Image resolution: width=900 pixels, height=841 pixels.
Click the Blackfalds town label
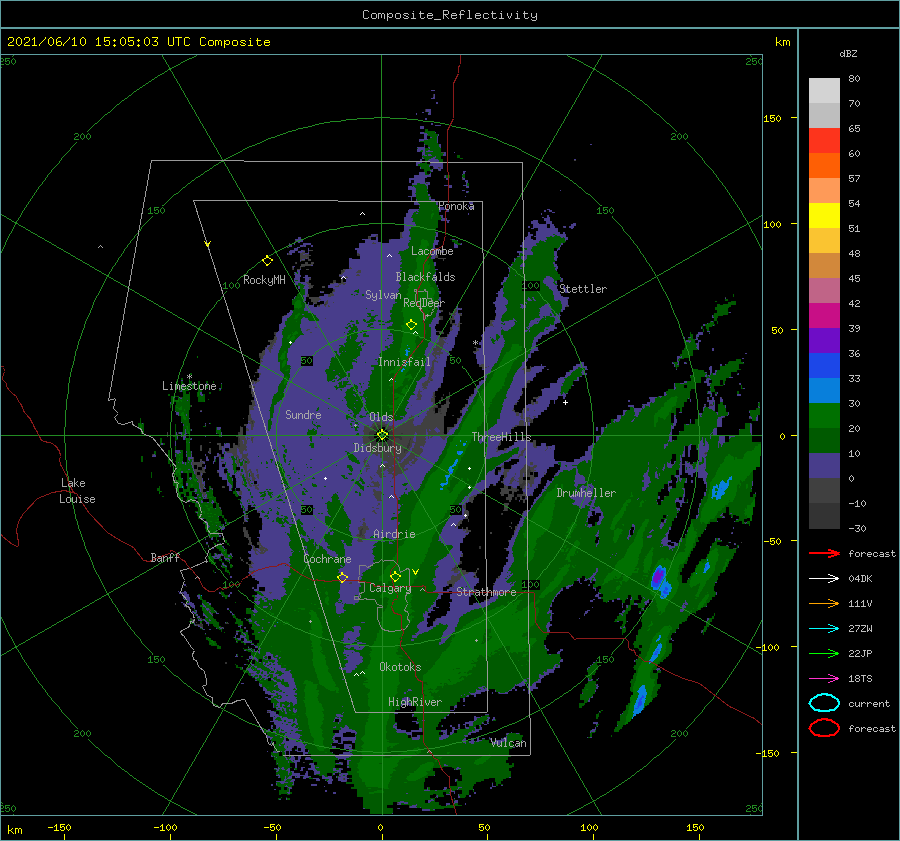(425, 277)
